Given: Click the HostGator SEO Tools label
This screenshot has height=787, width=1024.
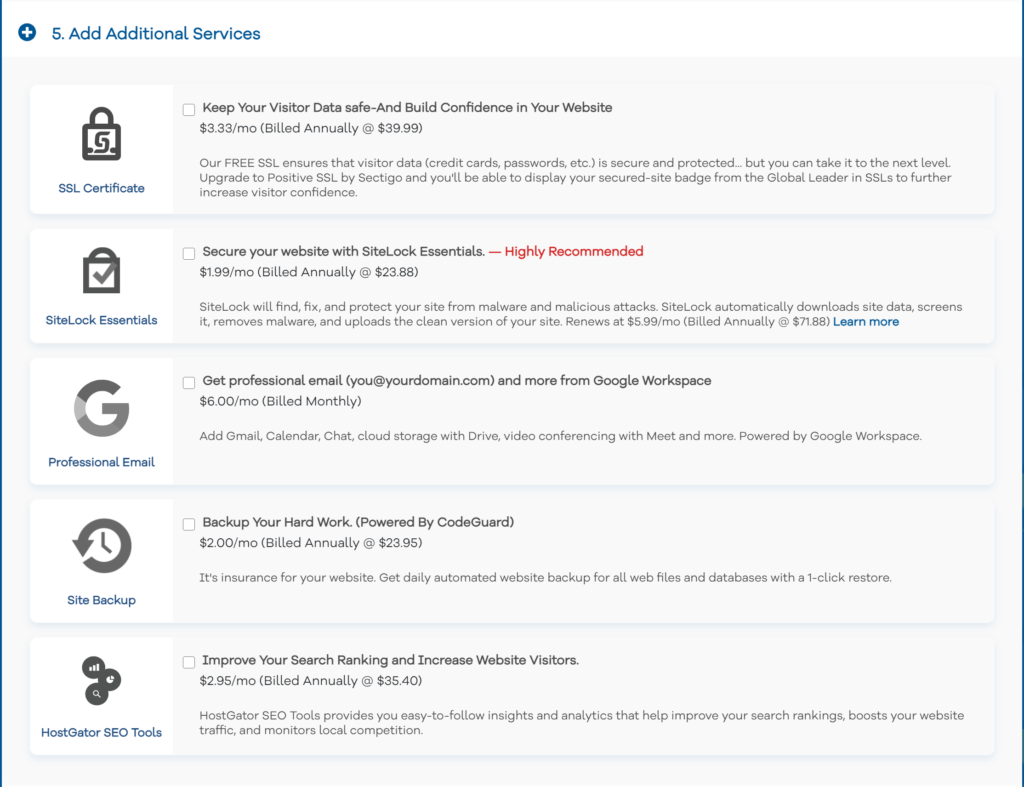Looking at the screenshot, I should tap(101, 732).
